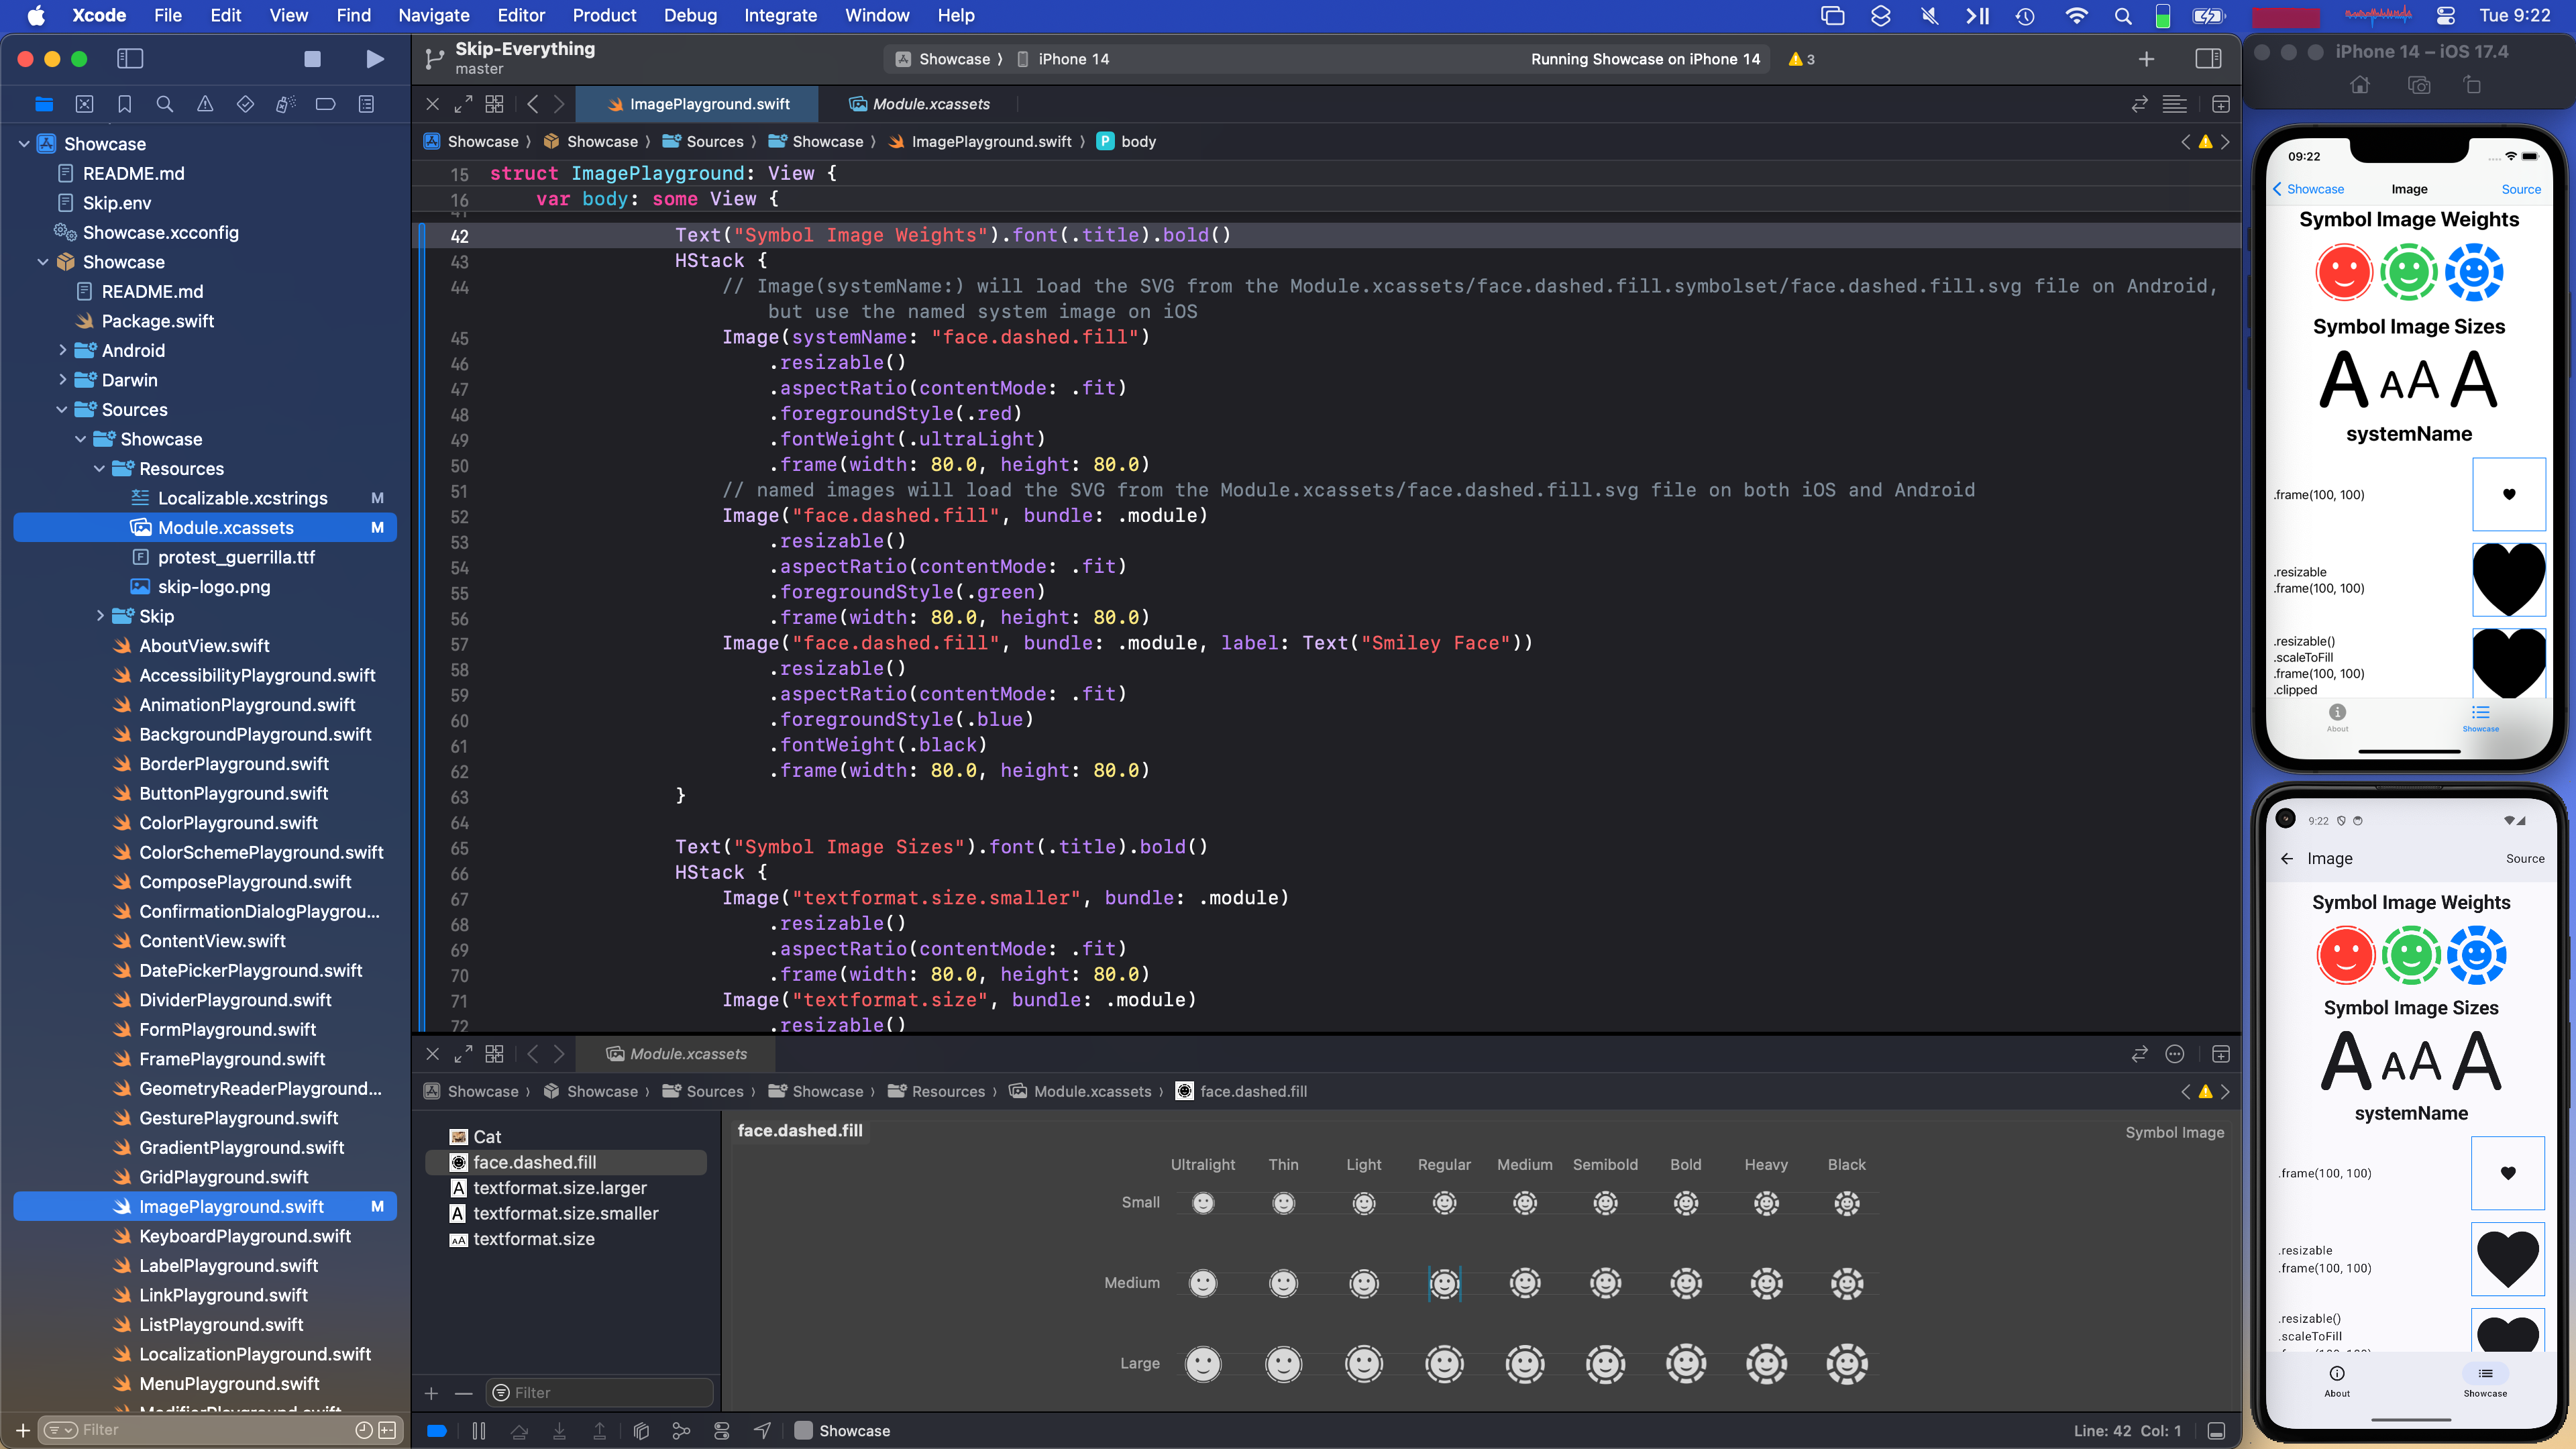Collapse the Resources folder
The image size is (2576, 1449).
coord(99,469)
